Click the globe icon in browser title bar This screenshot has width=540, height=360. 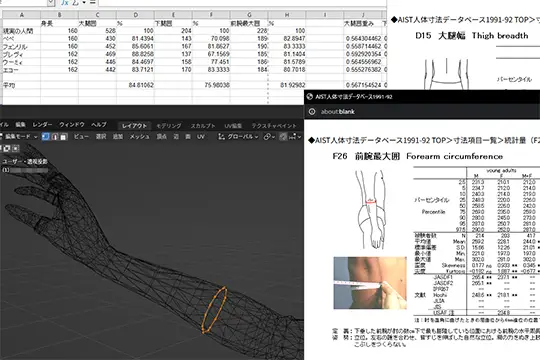pos(310,97)
